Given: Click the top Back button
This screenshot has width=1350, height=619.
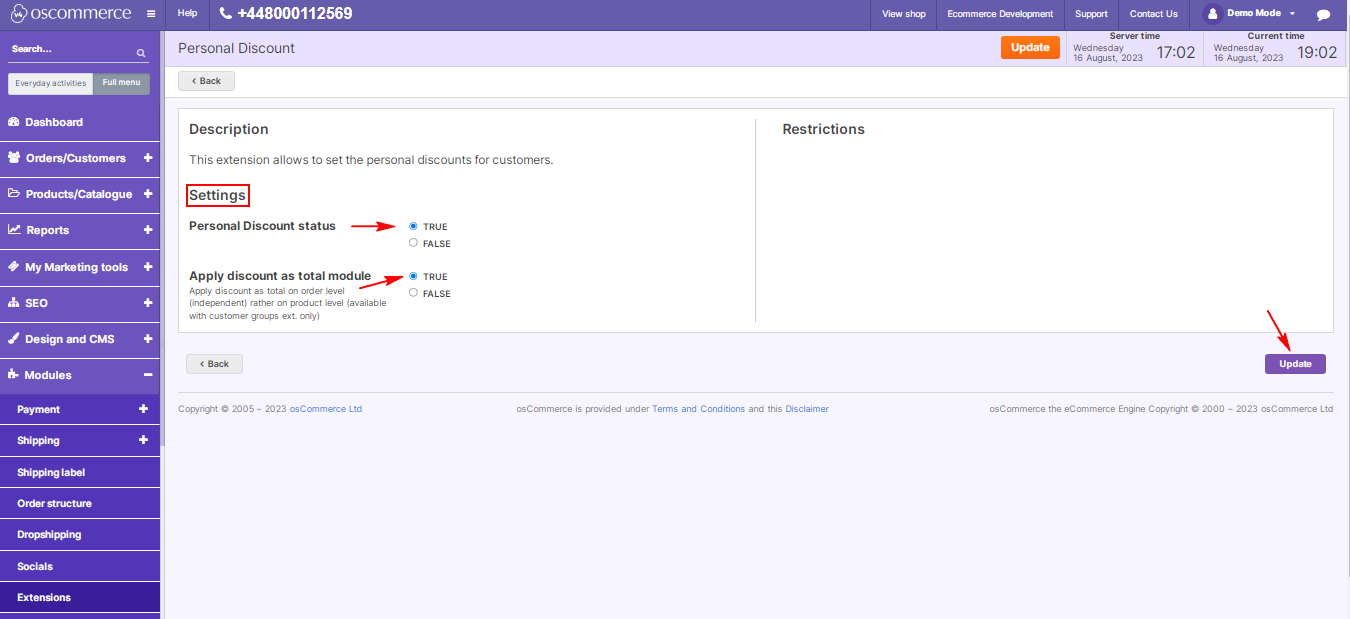Looking at the screenshot, I should (x=206, y=81).
